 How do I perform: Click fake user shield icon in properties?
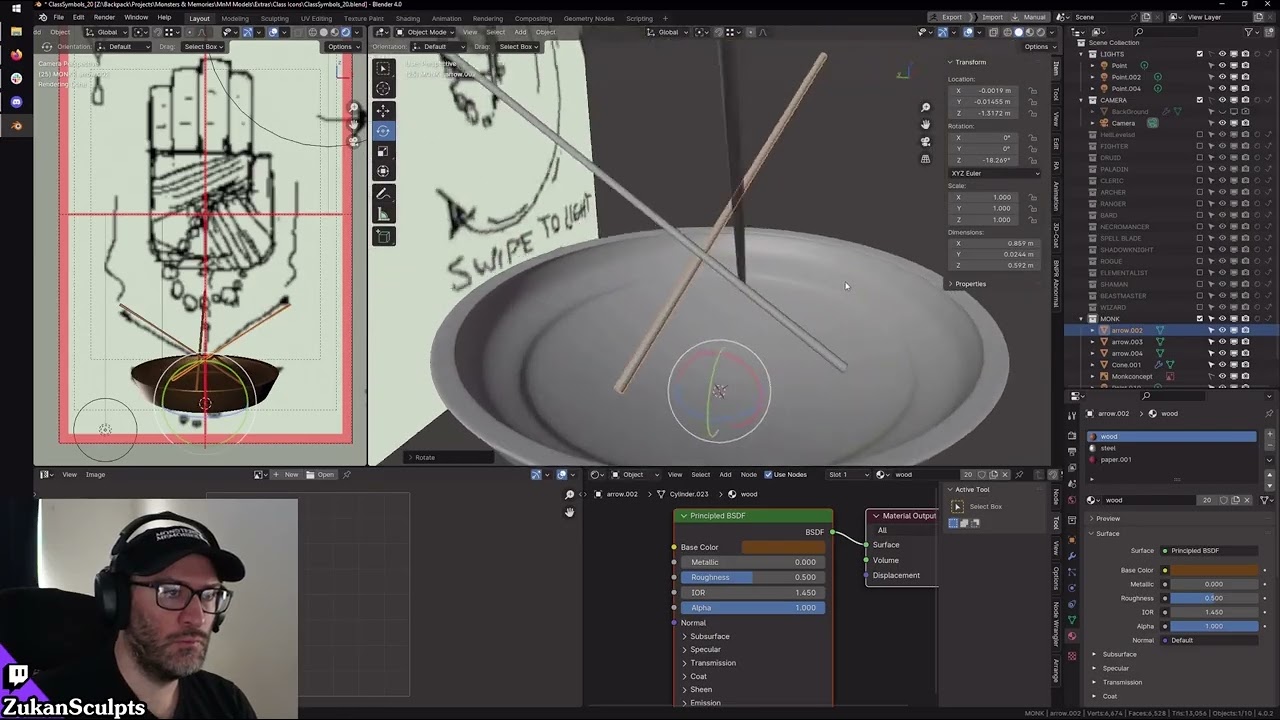point(1223,500)
